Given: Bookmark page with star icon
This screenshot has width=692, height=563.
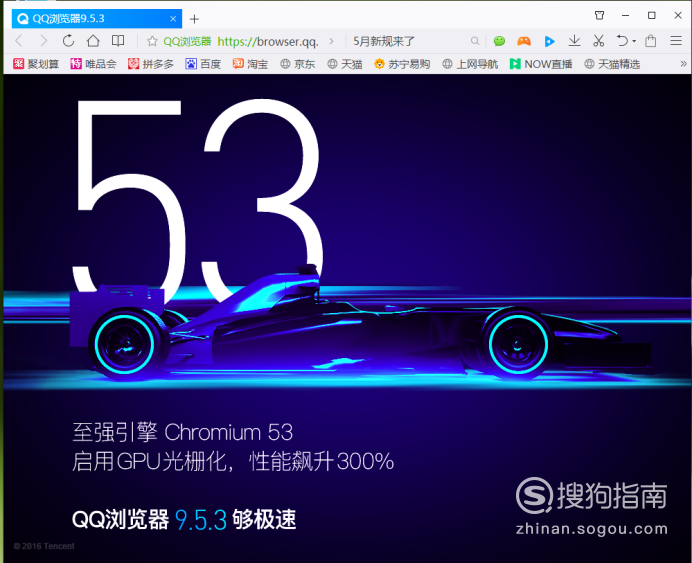Looking at the screenshot, I should click(152, 41).
